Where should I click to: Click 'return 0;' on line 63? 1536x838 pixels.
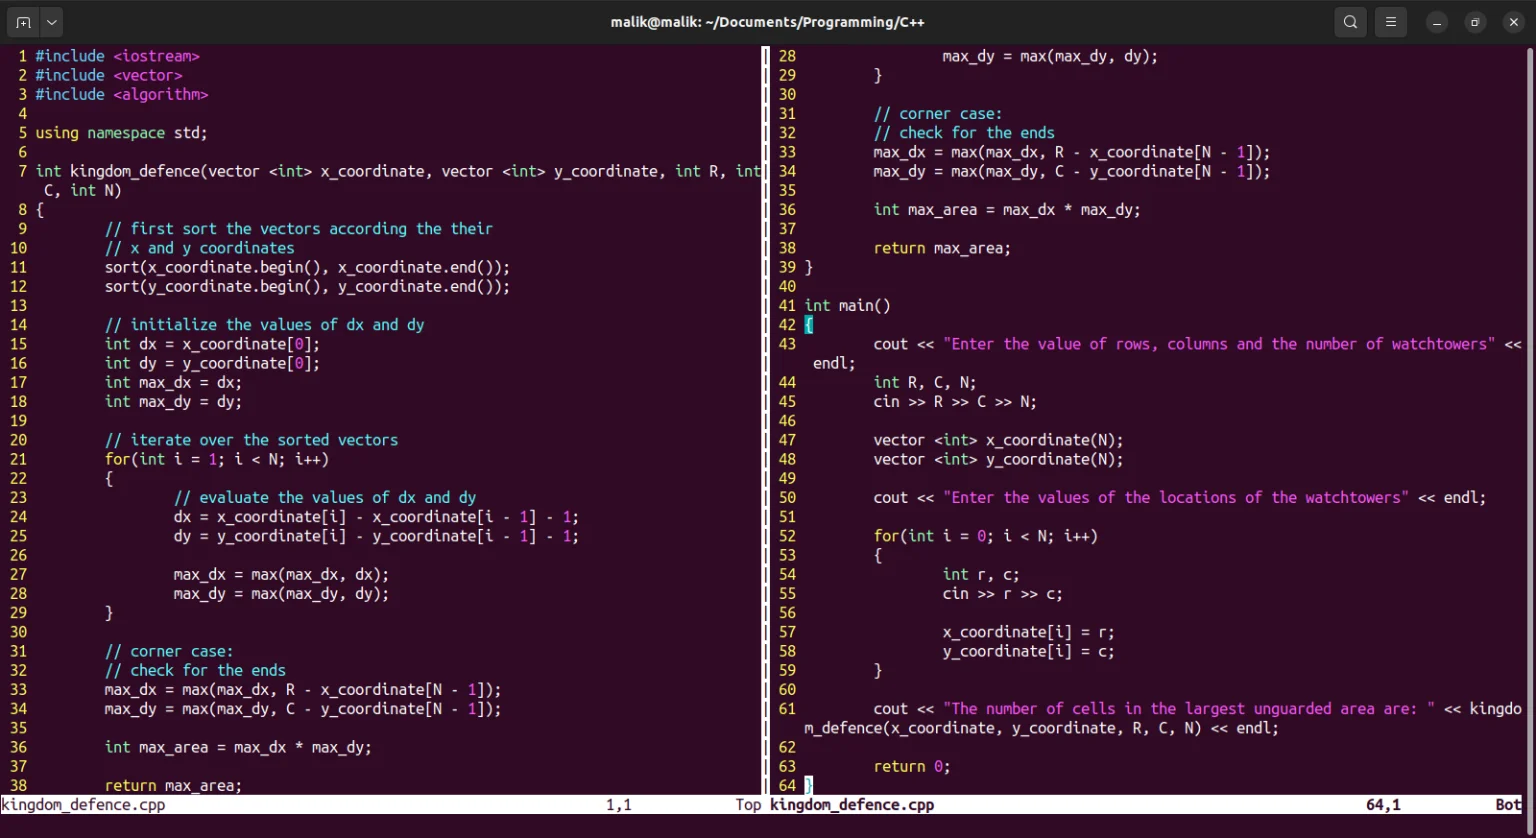click(912, 767)
